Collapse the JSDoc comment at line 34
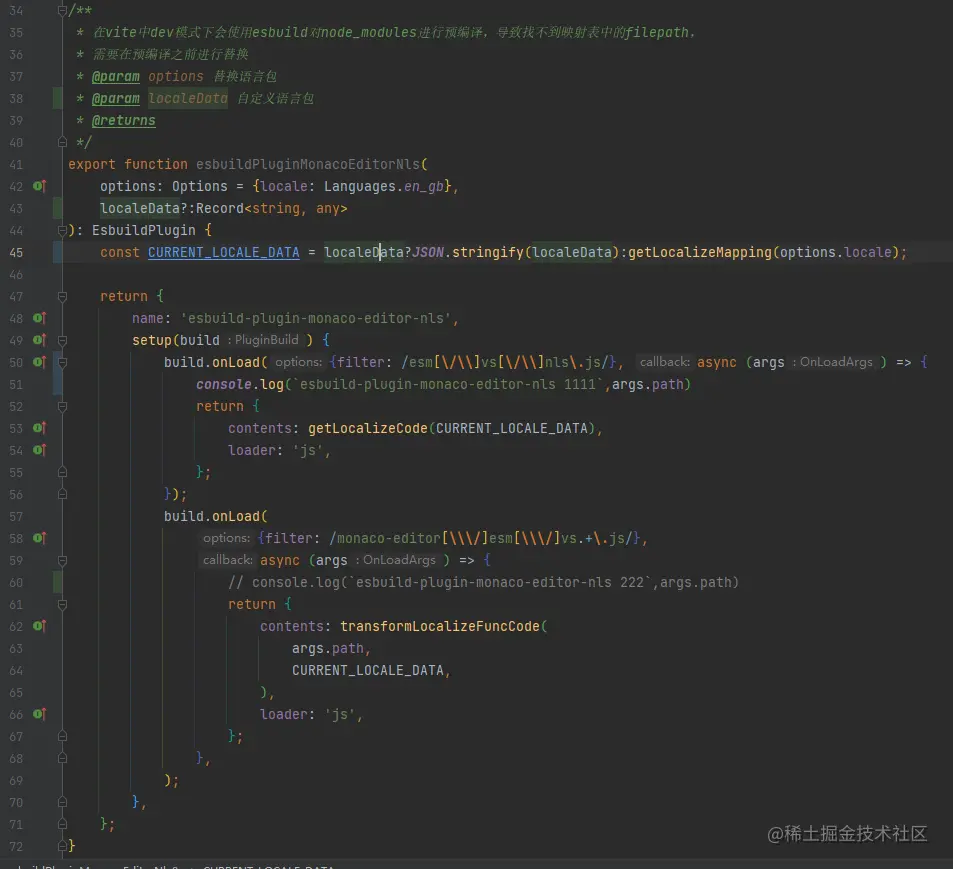The height and width of the screenshot is (869, 953). [62, 10]
